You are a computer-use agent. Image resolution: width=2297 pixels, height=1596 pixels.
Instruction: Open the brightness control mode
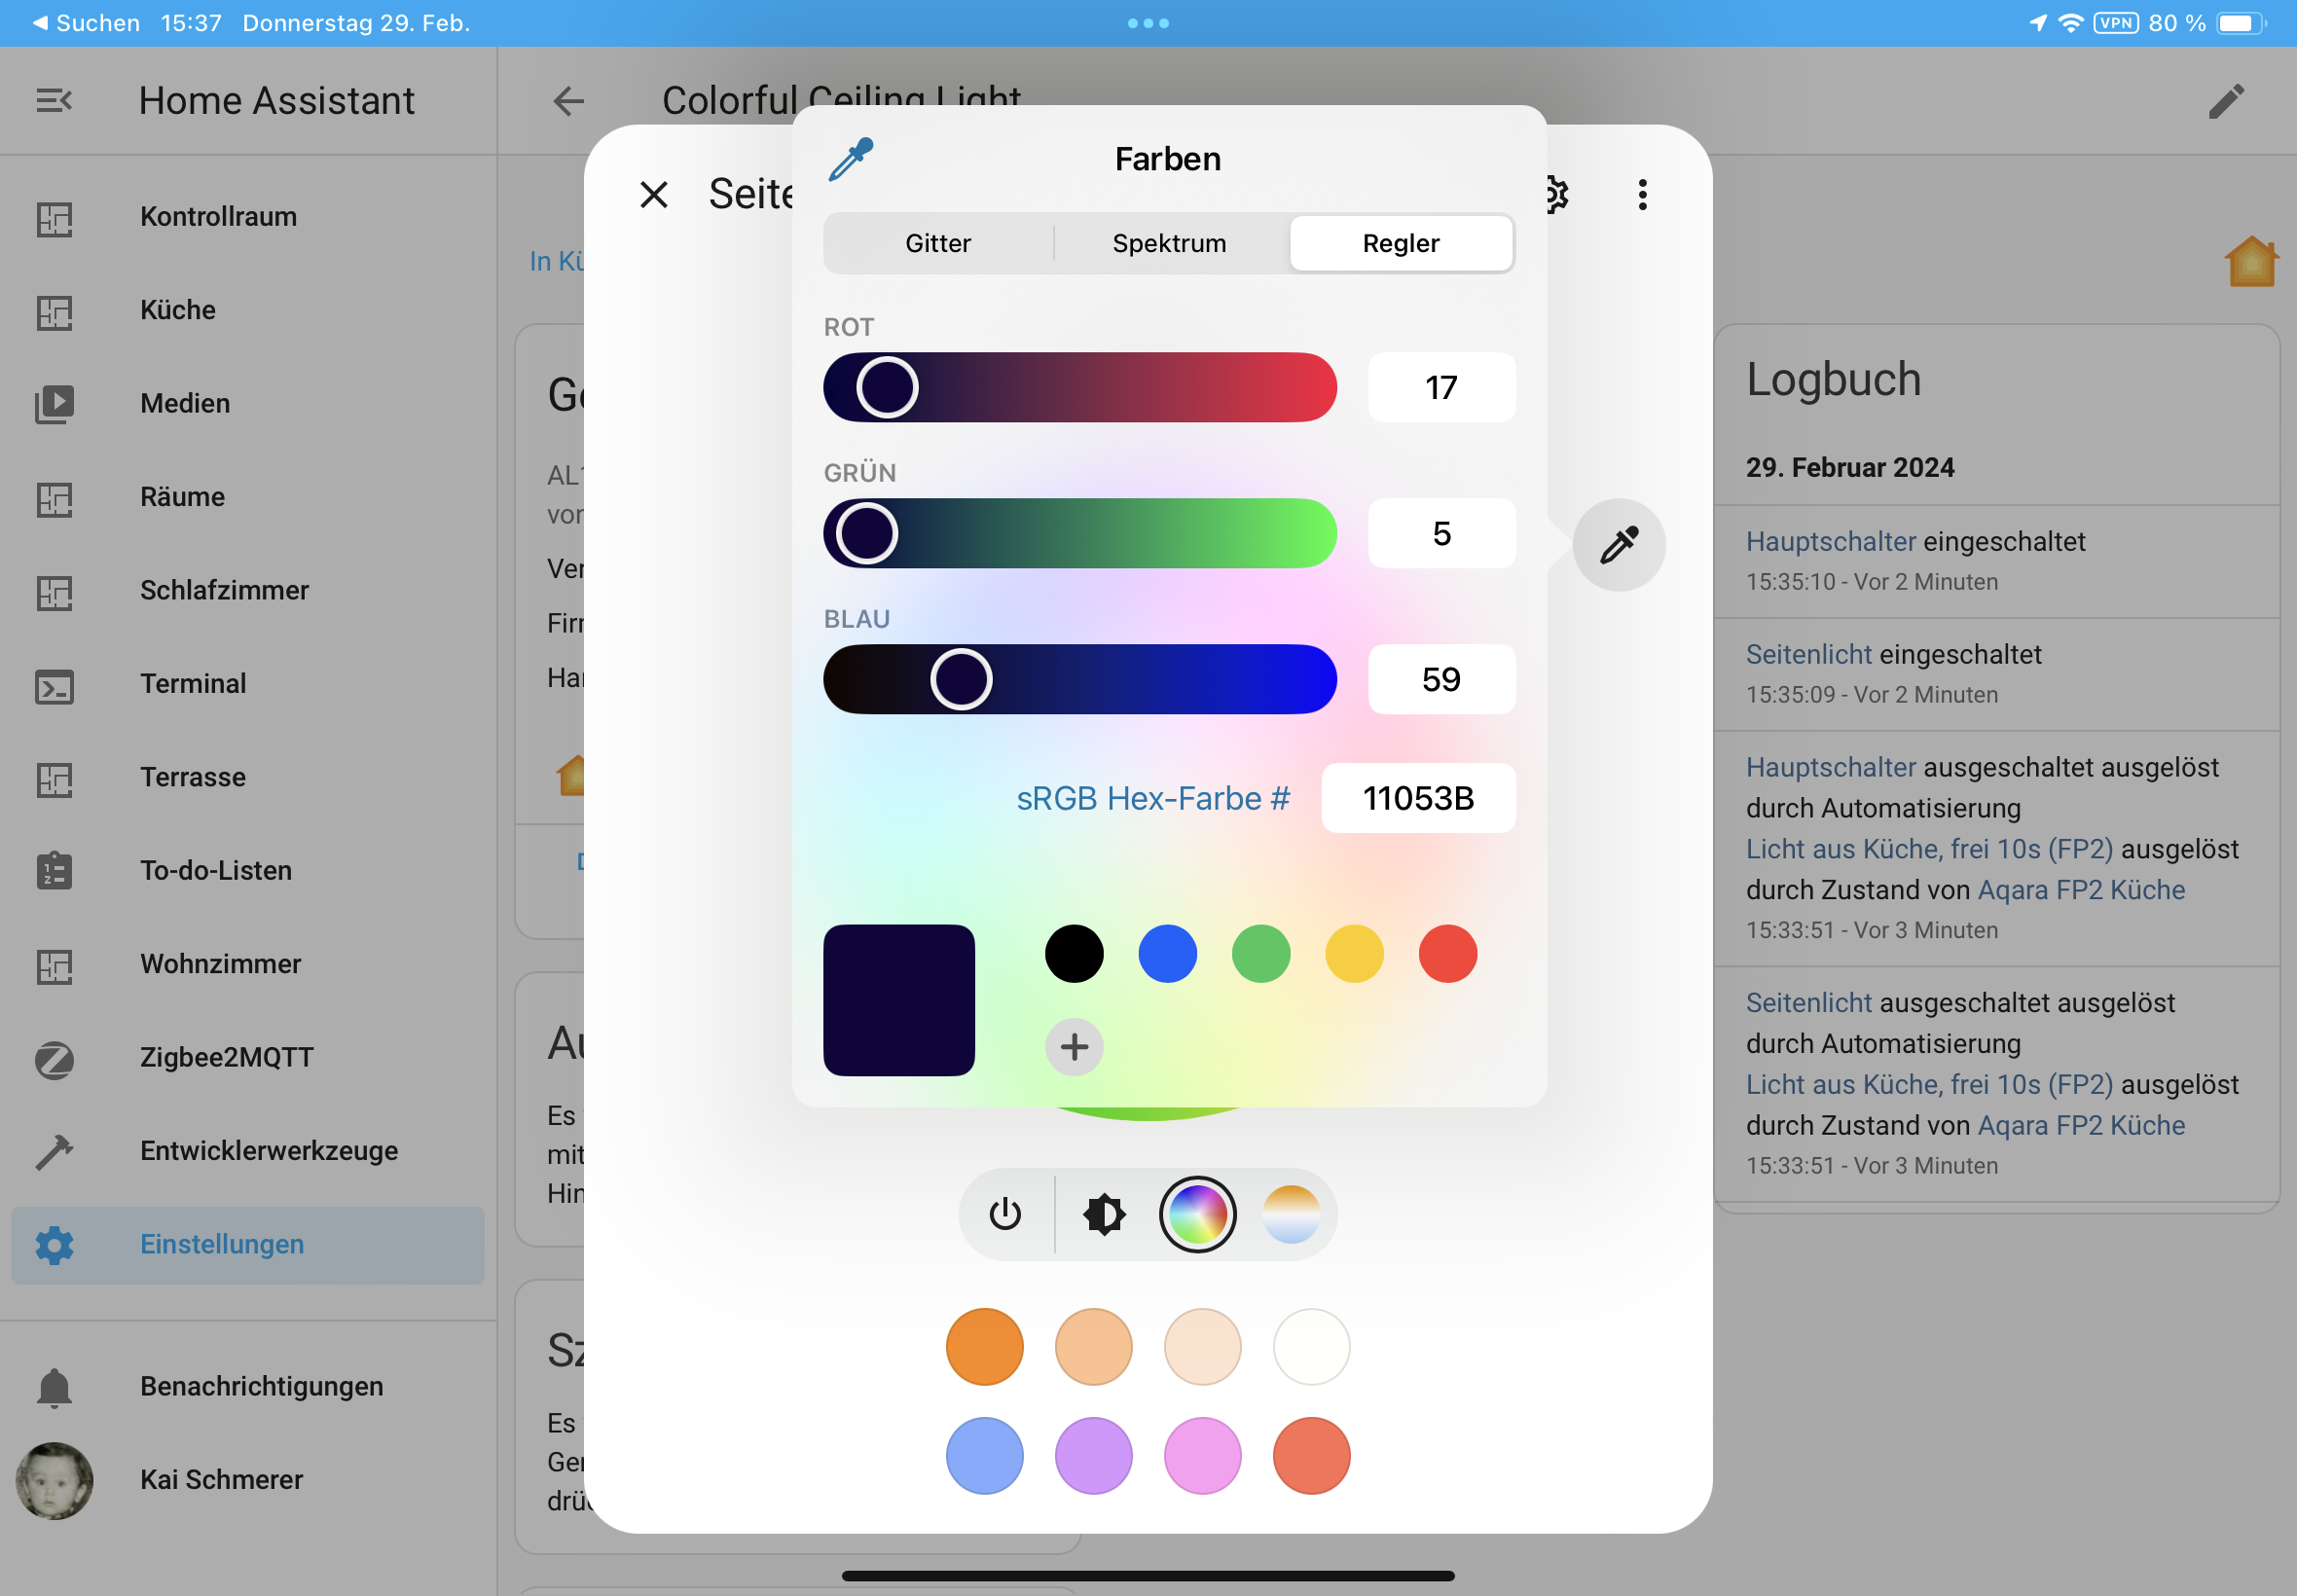[x=1103, y=1214]
